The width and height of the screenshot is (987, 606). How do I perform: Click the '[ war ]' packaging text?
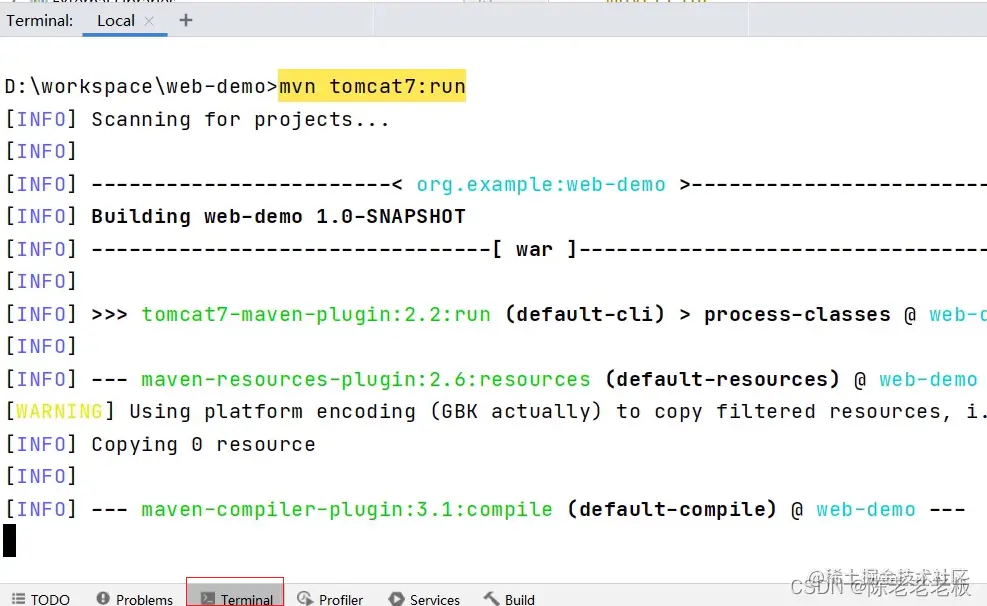coord(534,249)
